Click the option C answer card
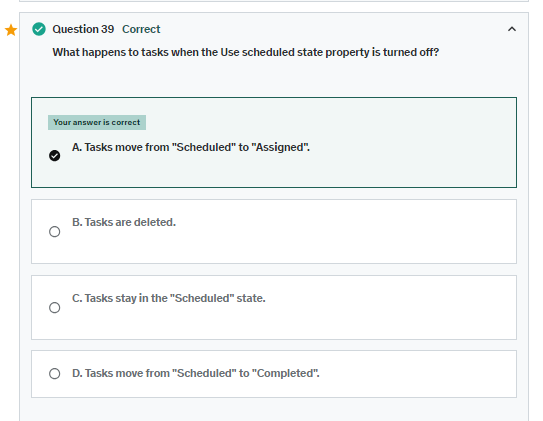This screenshot has height=421, width=543. coord(274,307)
